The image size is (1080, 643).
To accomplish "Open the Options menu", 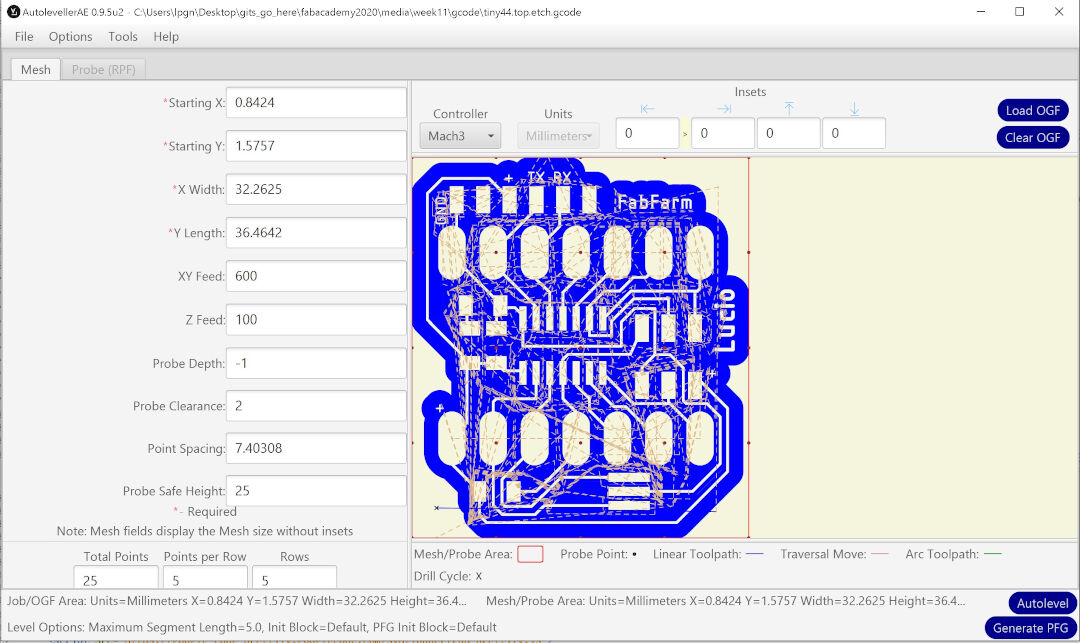I will [70, 36].
